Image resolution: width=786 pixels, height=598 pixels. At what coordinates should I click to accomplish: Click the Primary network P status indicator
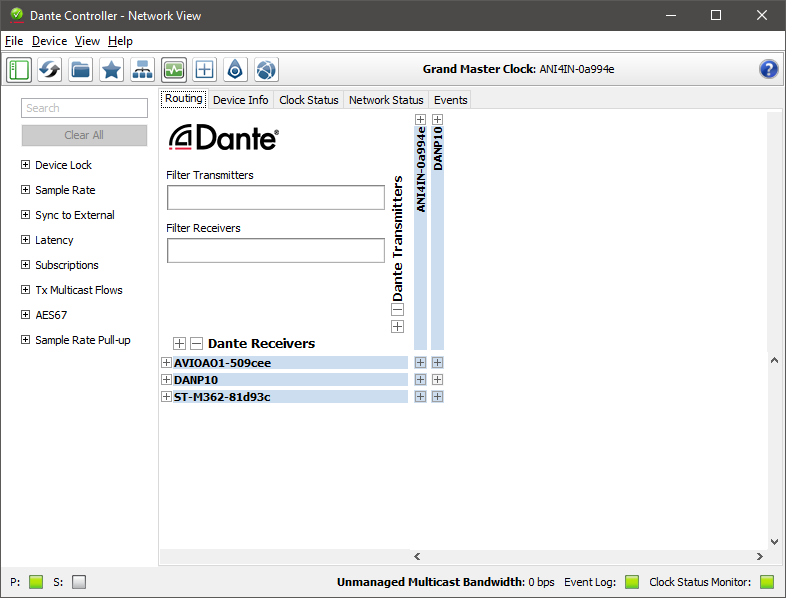click(x=36, y=582)
